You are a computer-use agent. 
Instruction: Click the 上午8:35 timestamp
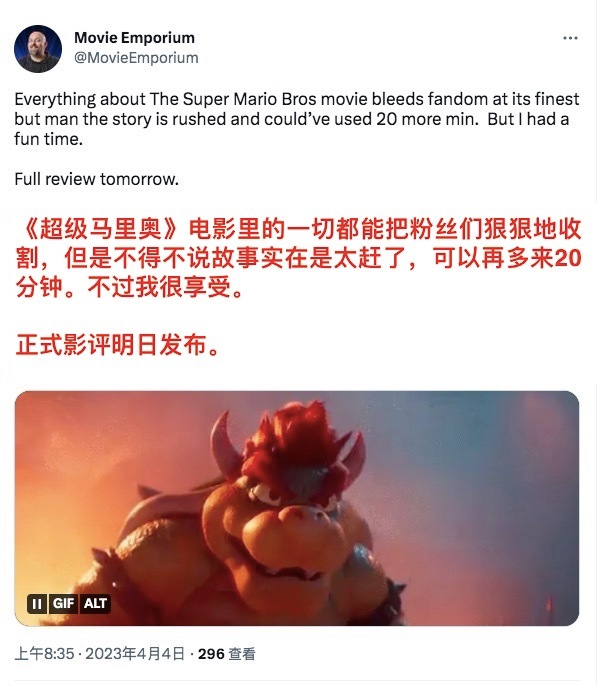[x=44, y=654]
